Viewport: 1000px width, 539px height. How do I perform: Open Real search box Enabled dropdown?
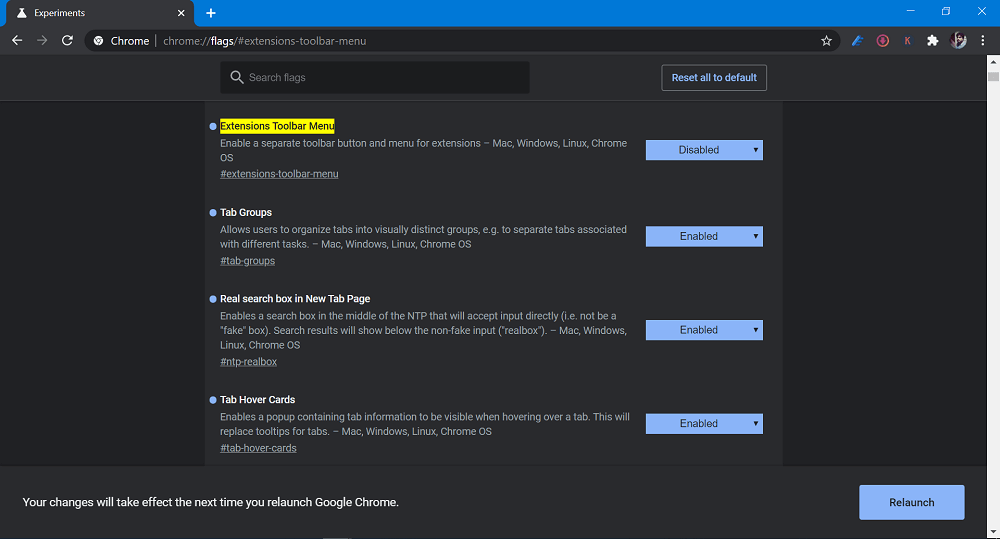[x=704, y=330]
